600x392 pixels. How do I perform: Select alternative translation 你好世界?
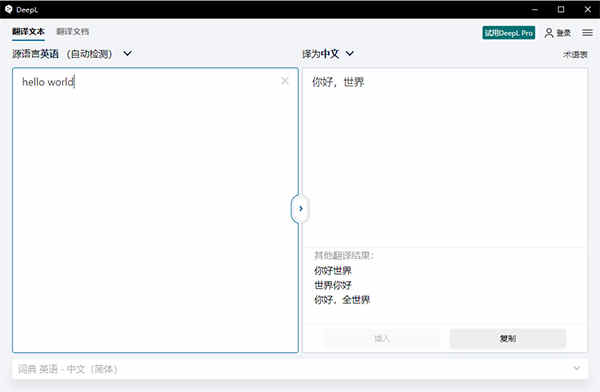(x=333, y=271)
